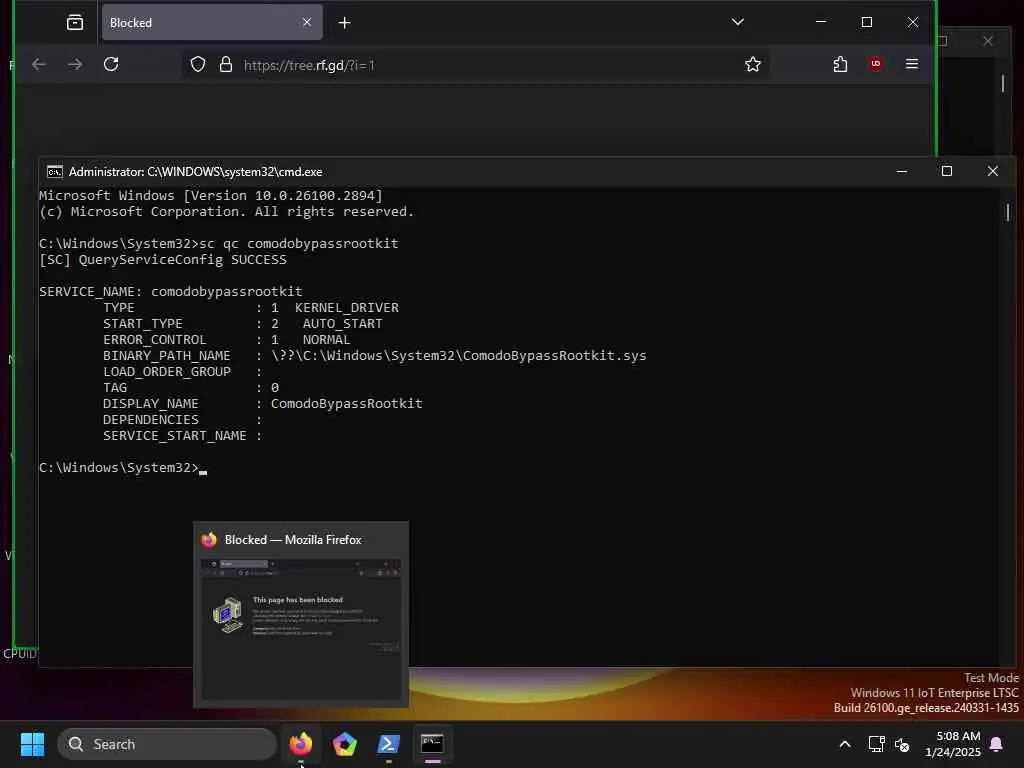
Task: Click the QueryServiceConfig SUCCESS line
Action: [163, 260]
